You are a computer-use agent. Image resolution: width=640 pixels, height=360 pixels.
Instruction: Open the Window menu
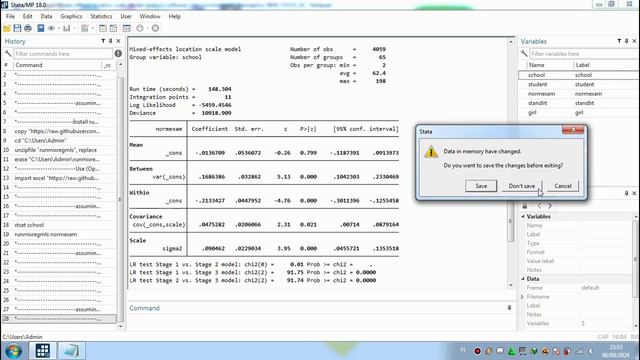(x=150, y=16)
